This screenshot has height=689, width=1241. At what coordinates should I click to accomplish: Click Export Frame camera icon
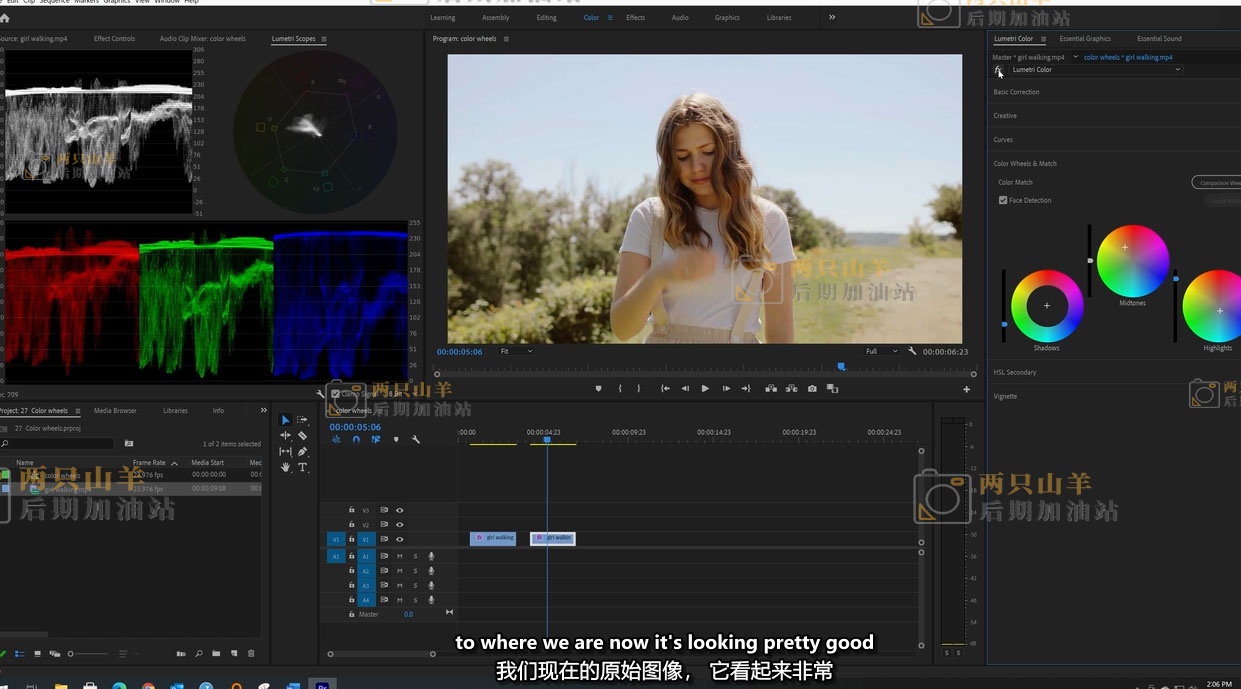coord(812,388)
